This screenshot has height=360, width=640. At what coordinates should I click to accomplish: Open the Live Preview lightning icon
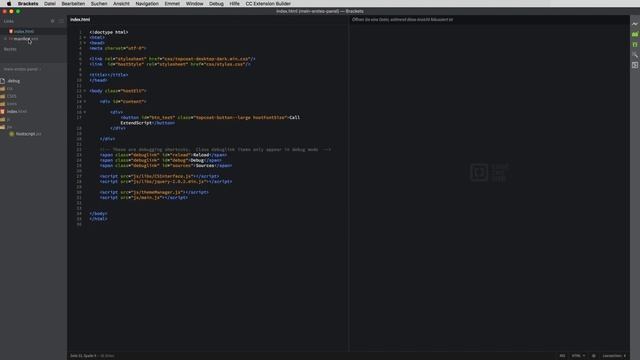[x=635, y=24]
